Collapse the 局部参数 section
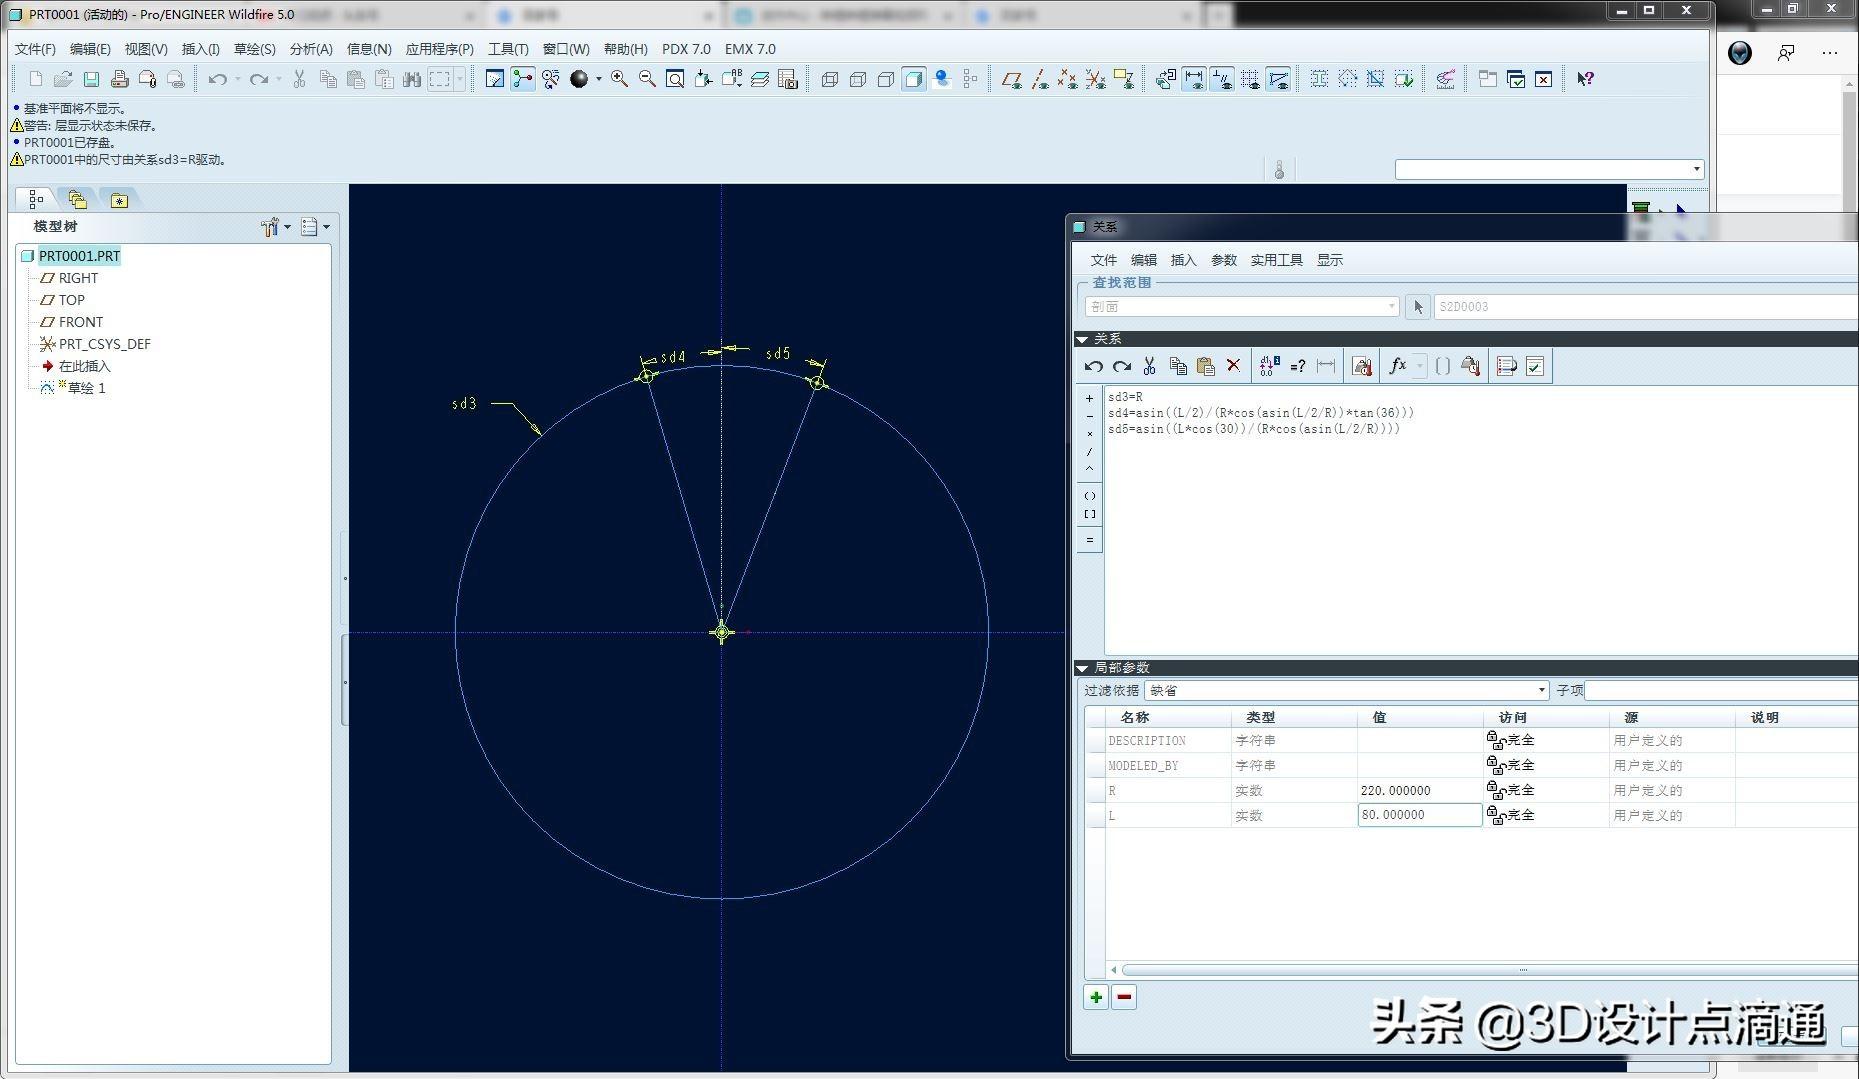 point(1082,668)
